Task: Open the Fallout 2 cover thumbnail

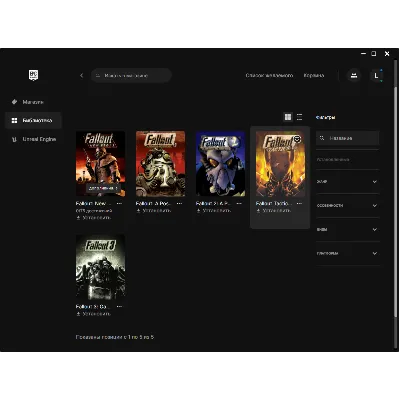Action: click(220, 164)
